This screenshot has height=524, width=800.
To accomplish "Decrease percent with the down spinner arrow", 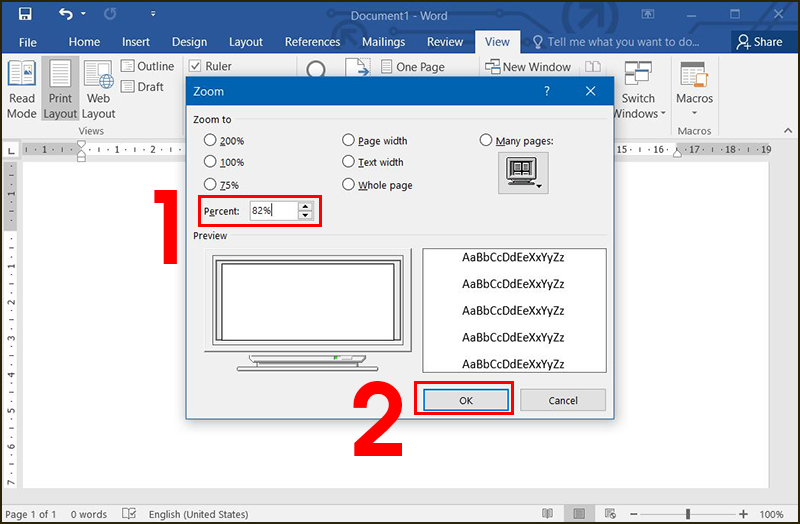I will [x=305, y=215].
